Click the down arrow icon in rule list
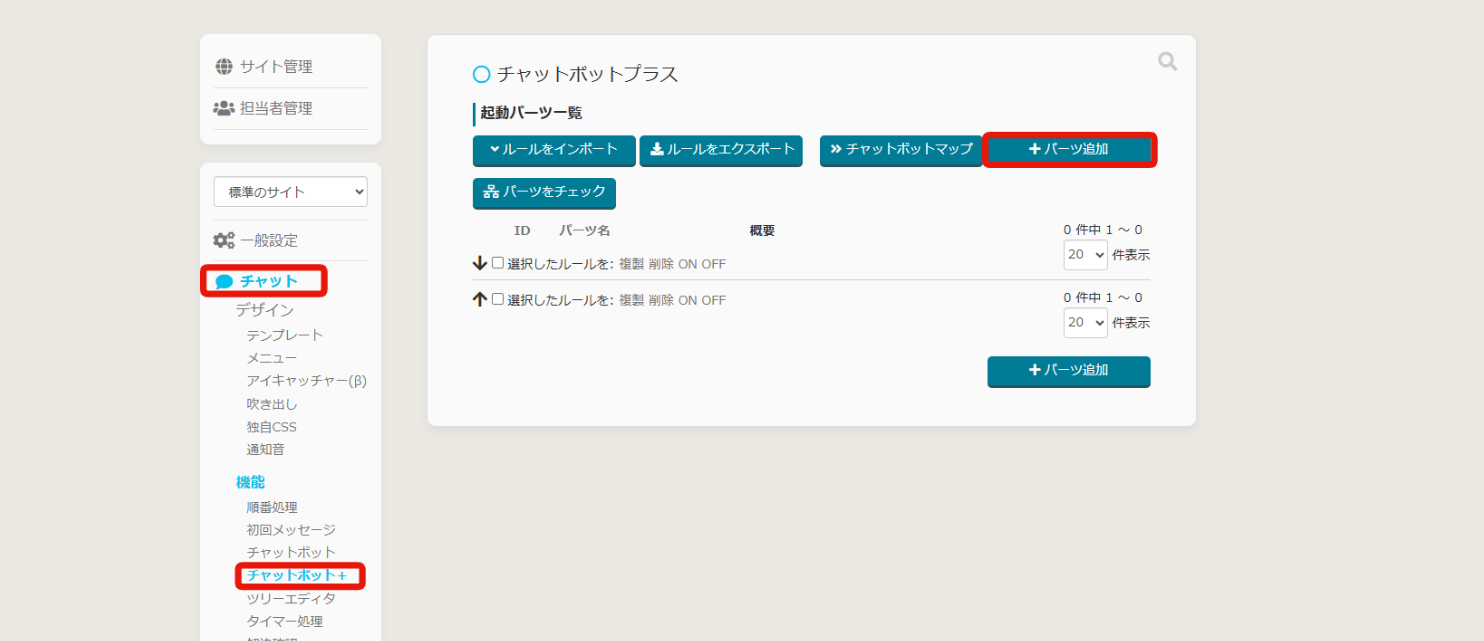Screen dimensions: 1484x641 click(x=480, y=264)
